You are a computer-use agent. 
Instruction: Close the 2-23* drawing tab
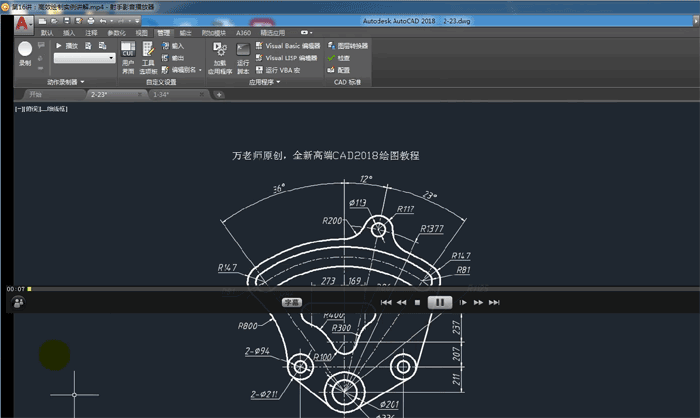(x=140, y=95)
